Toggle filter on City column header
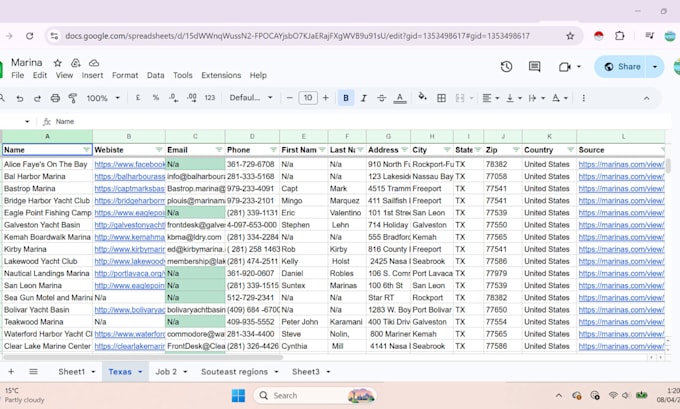Viewport: 680px width, 409px height. click(447, 150)
